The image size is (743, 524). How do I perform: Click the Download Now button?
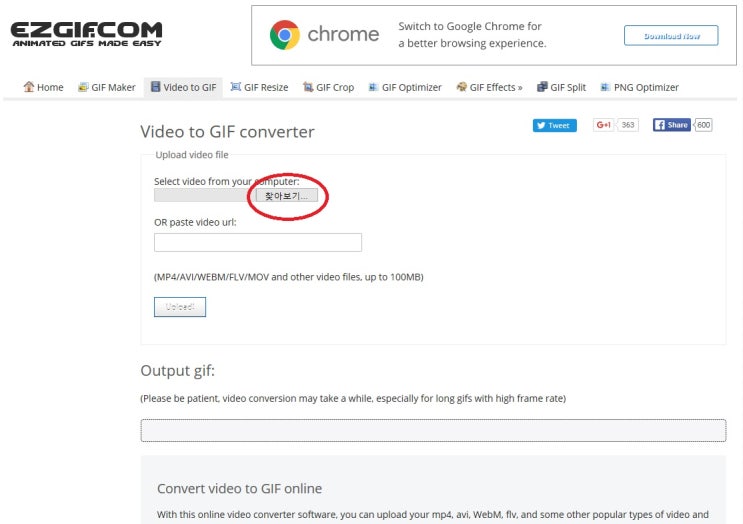coord(671,36)
